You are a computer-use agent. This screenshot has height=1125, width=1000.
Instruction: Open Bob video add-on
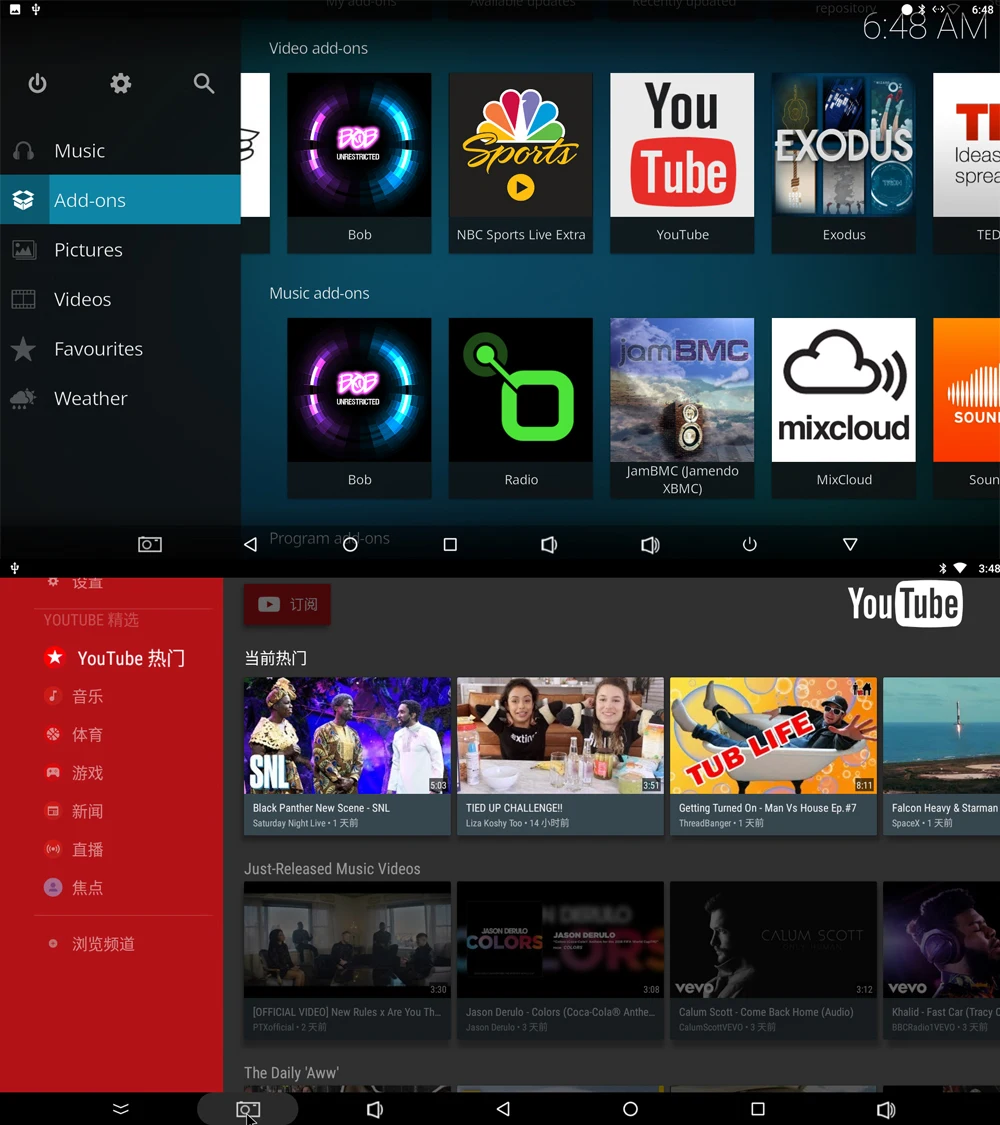coord(359,163)
